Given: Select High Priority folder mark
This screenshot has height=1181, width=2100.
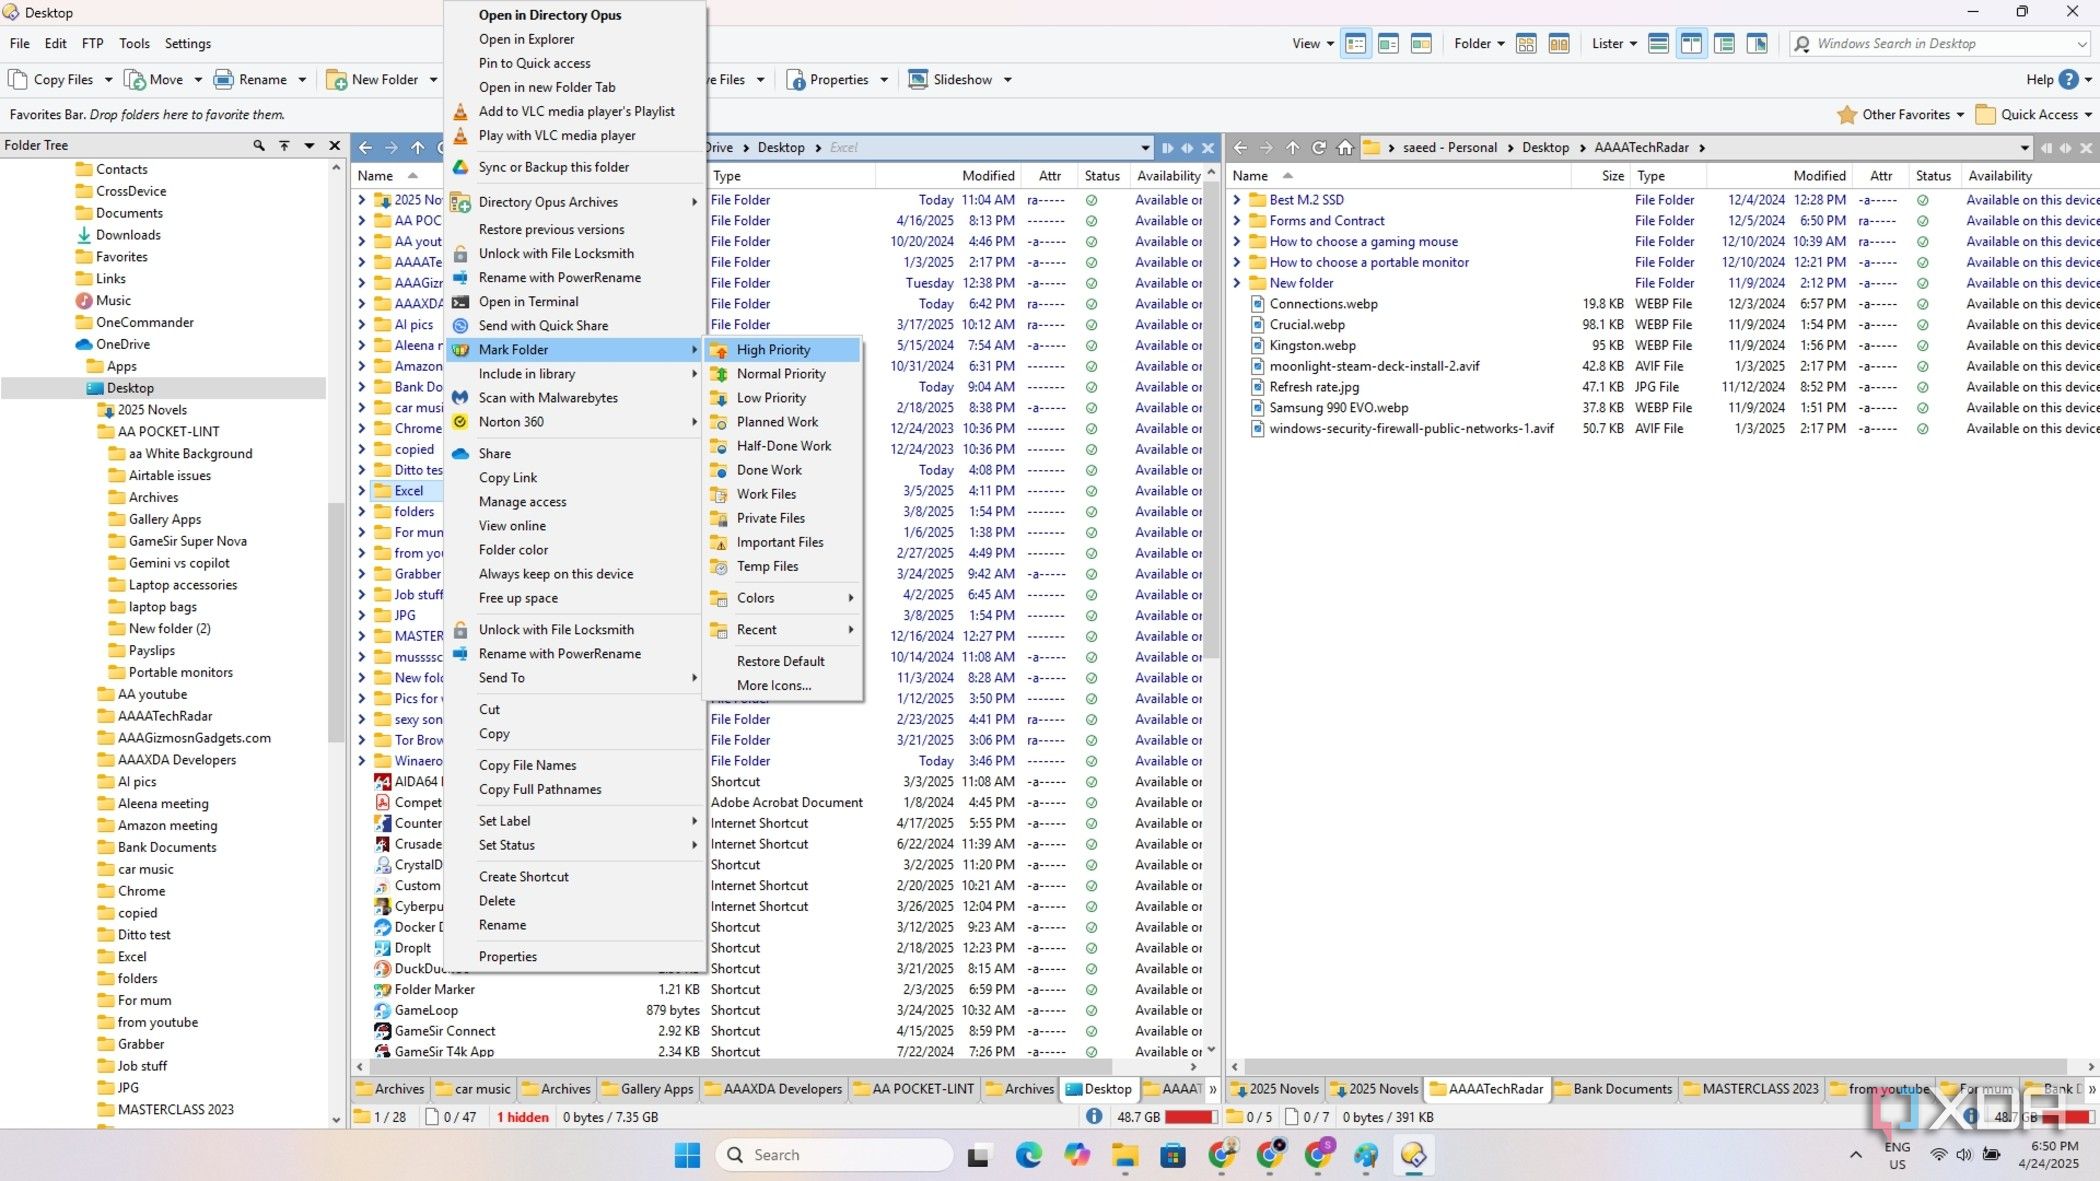Looking at the screenshot, I should pos(782,349).
